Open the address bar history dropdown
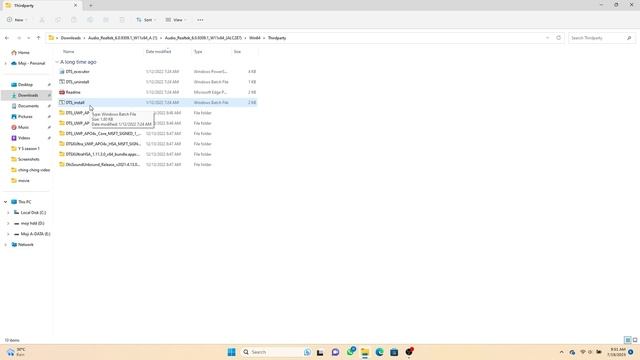The height and width of the screenshot is (360, 640). coord(547,38)
